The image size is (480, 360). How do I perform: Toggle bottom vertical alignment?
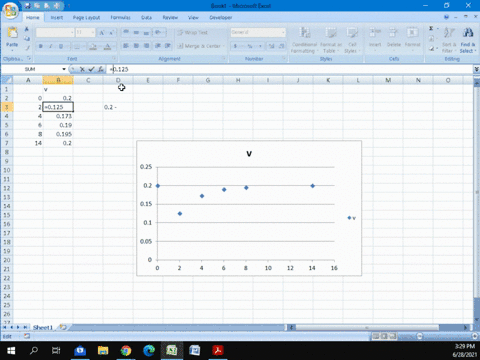(146, 32)
